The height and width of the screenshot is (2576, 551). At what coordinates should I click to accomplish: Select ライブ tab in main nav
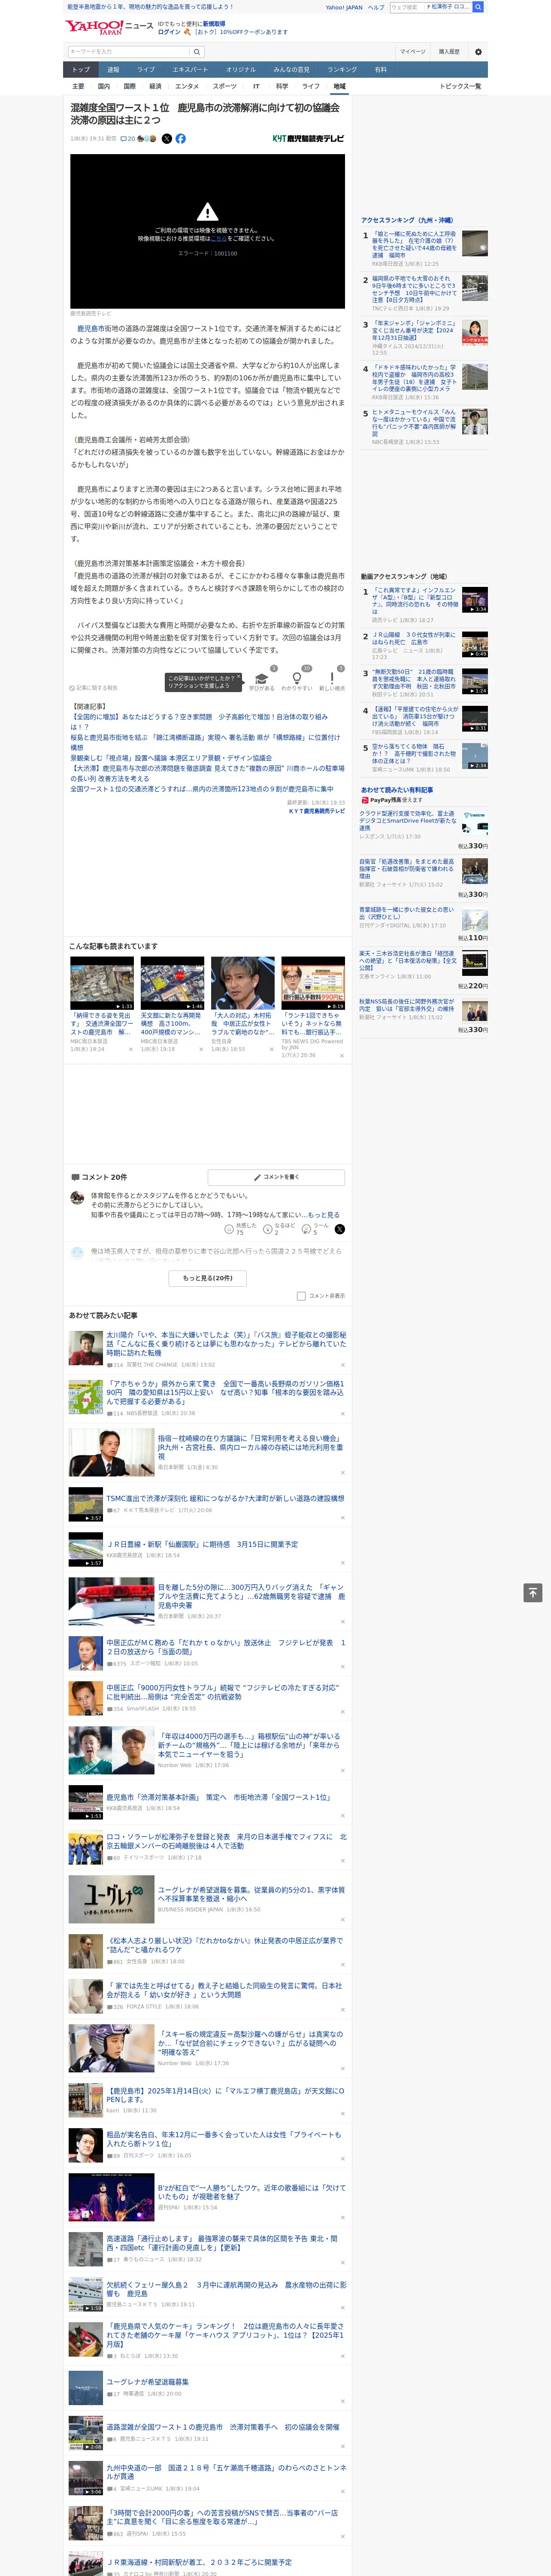tap(146, 70)
